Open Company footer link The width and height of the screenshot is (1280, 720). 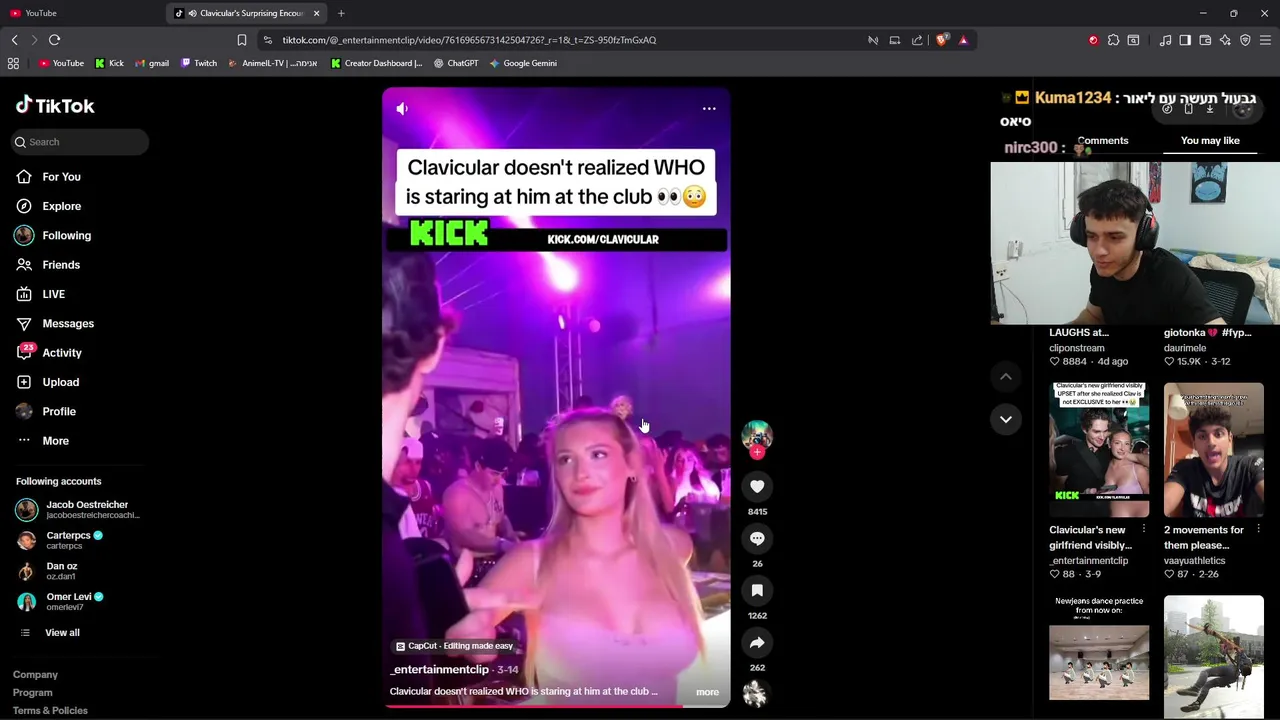(35, 675)
